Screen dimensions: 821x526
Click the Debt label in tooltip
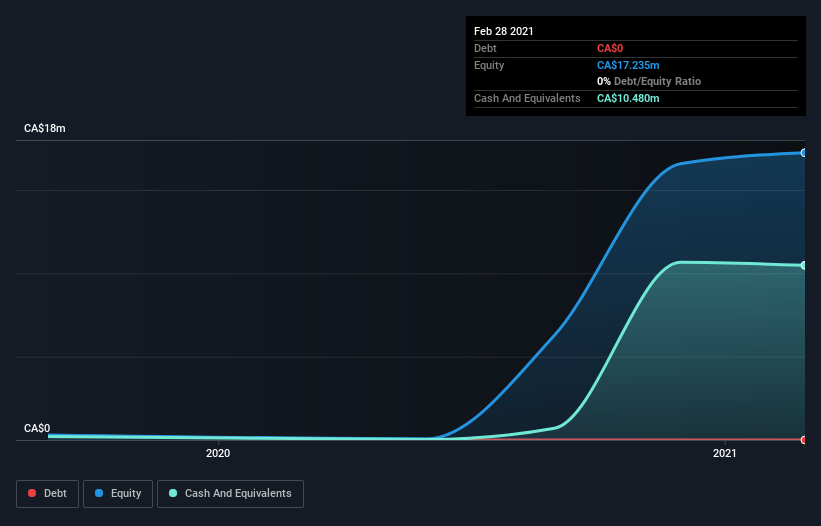pyautogui.click(x=485, y=48)
